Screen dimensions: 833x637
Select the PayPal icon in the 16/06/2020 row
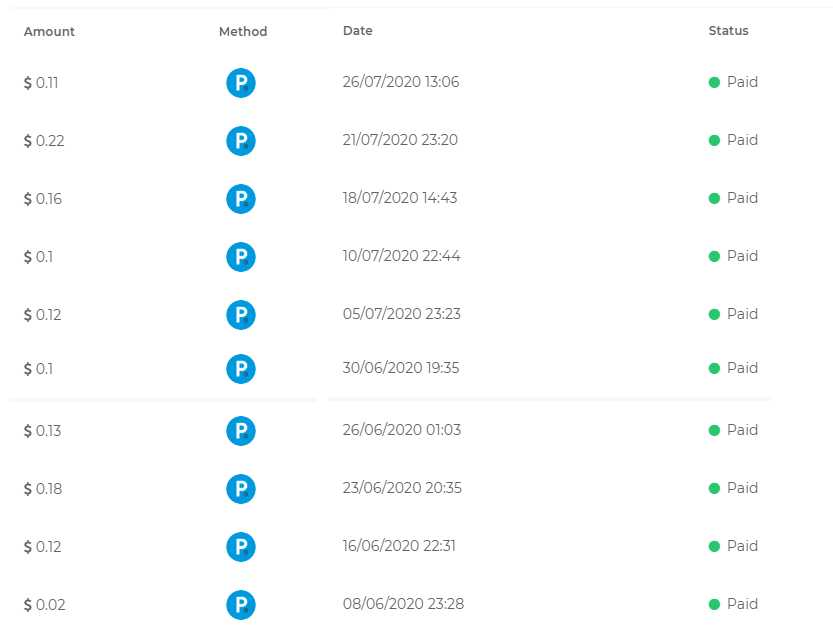240,547
